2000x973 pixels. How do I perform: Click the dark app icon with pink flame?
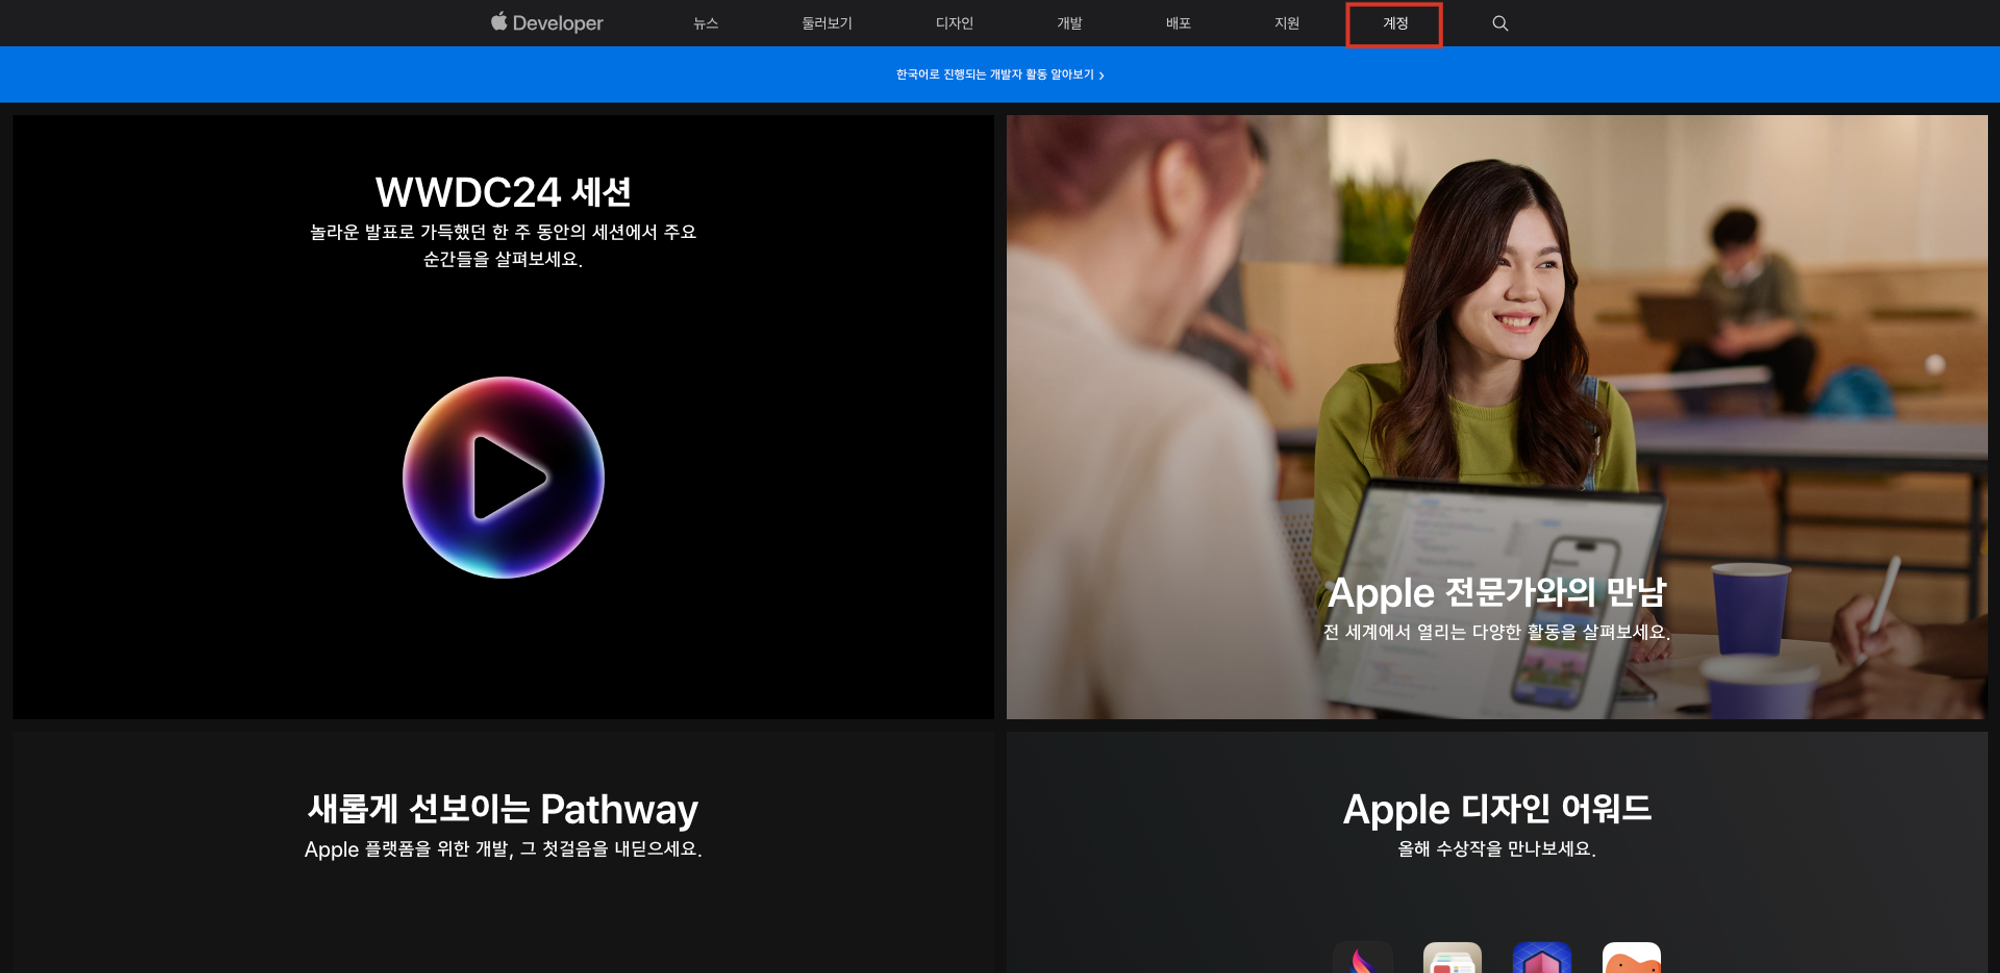(x=1363, y=957)
